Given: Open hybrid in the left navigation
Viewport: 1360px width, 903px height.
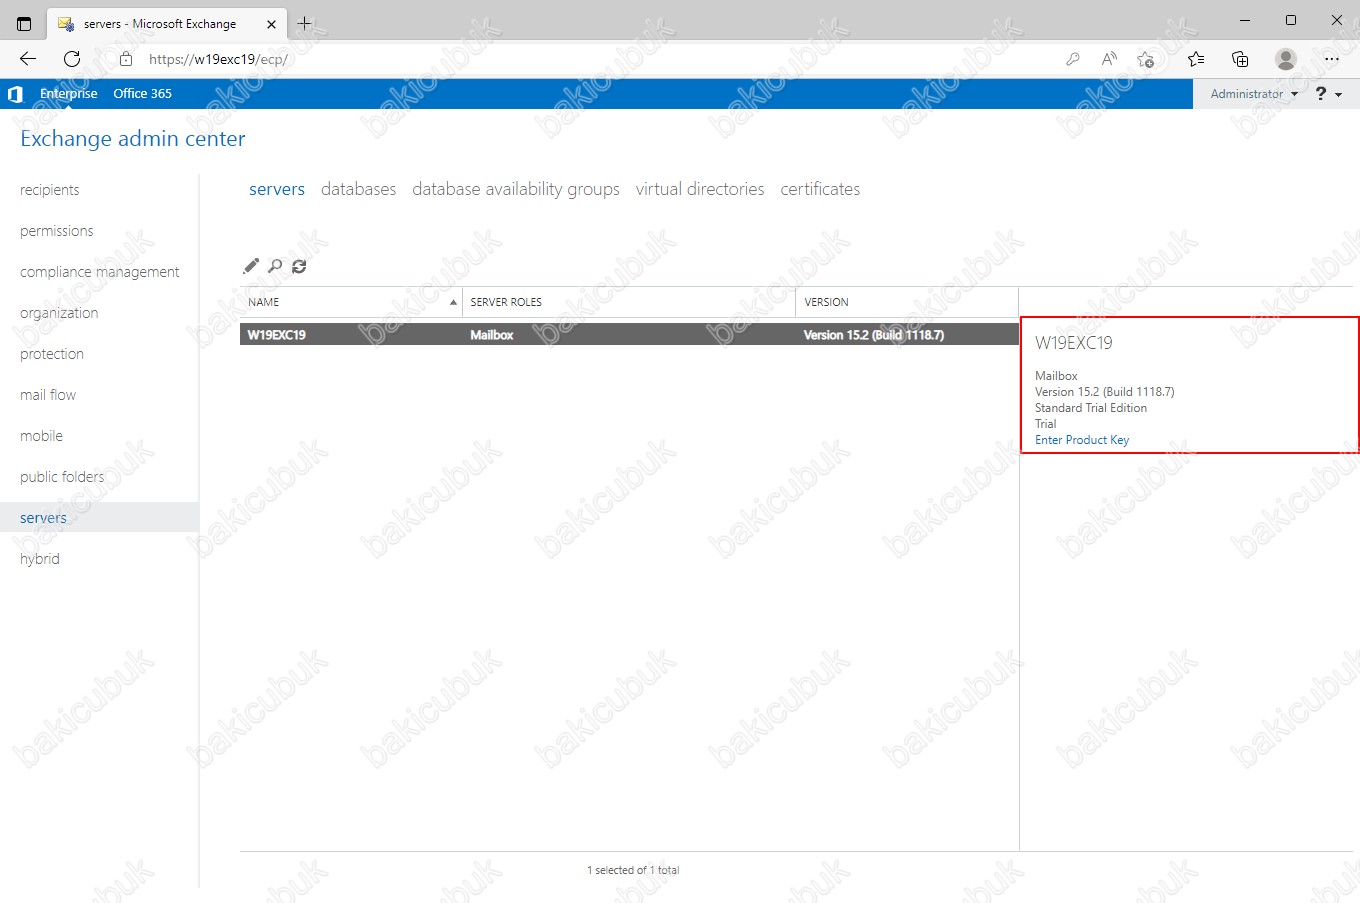Looking at the screenshot, I should click(40, 559).
